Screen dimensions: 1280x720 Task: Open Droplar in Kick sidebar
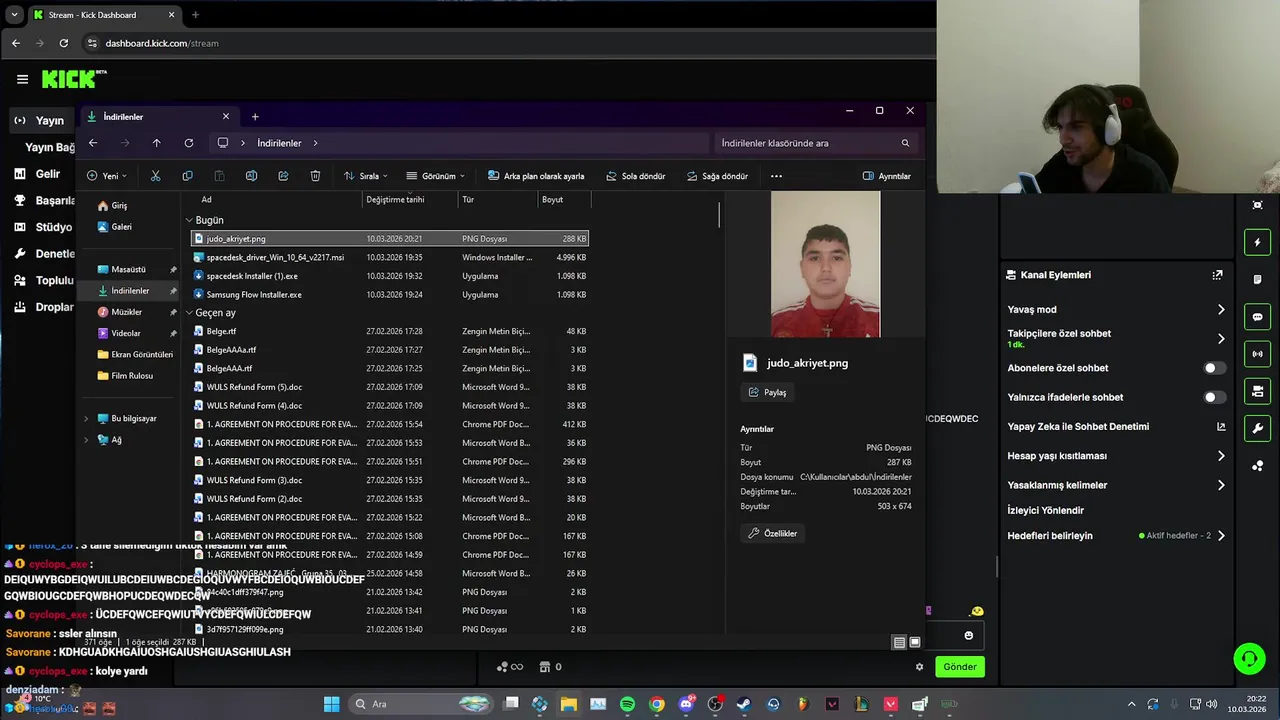coord(43,307)
